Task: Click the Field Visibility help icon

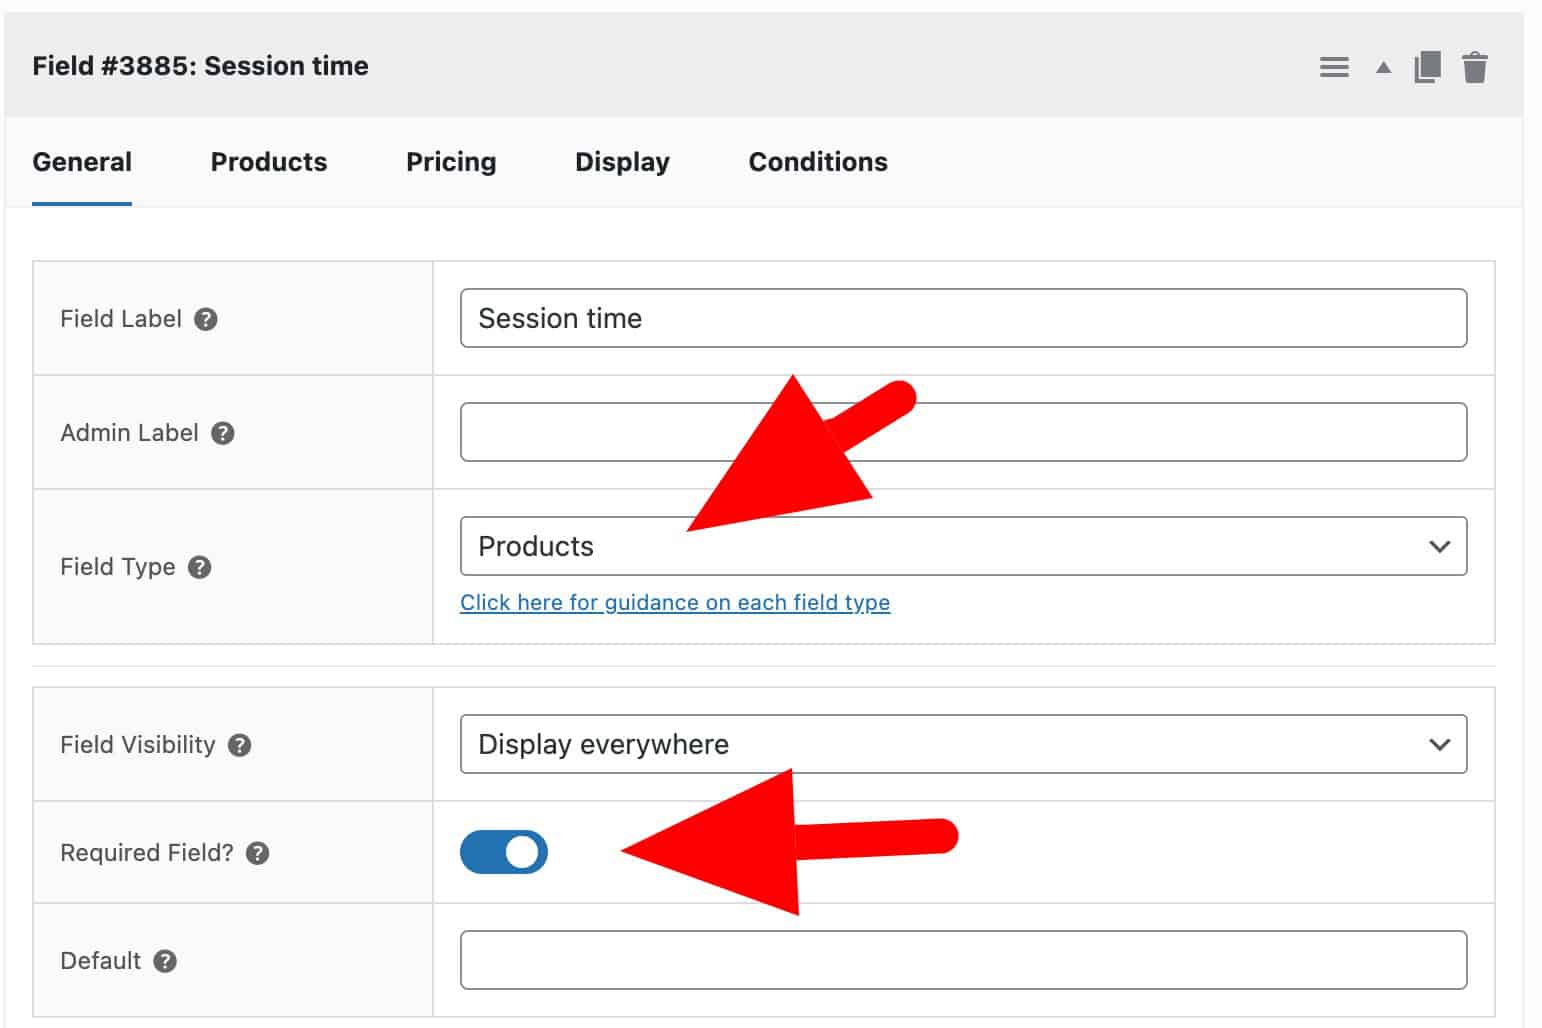Action: click(x=239, y=744)
